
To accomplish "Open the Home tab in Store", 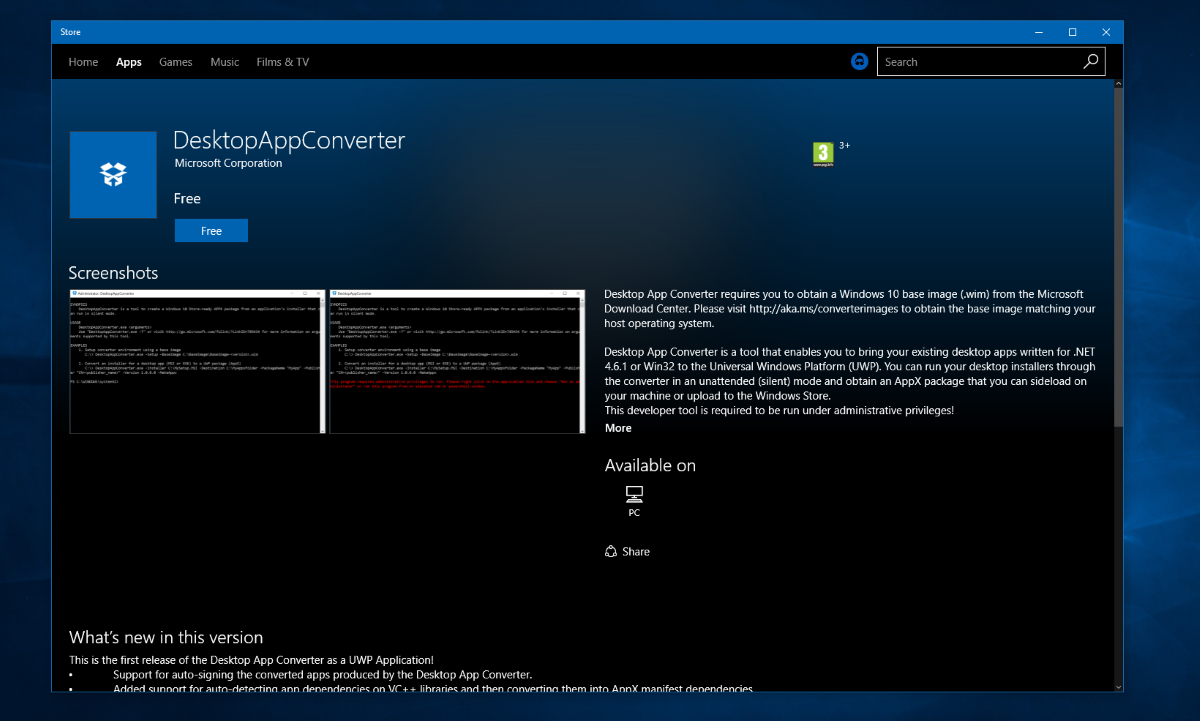I will 83,62.
